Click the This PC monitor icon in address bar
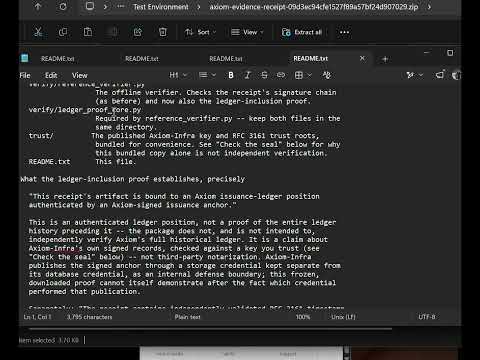The height and width of the screenshot is (360, 480). click(90, 6)
